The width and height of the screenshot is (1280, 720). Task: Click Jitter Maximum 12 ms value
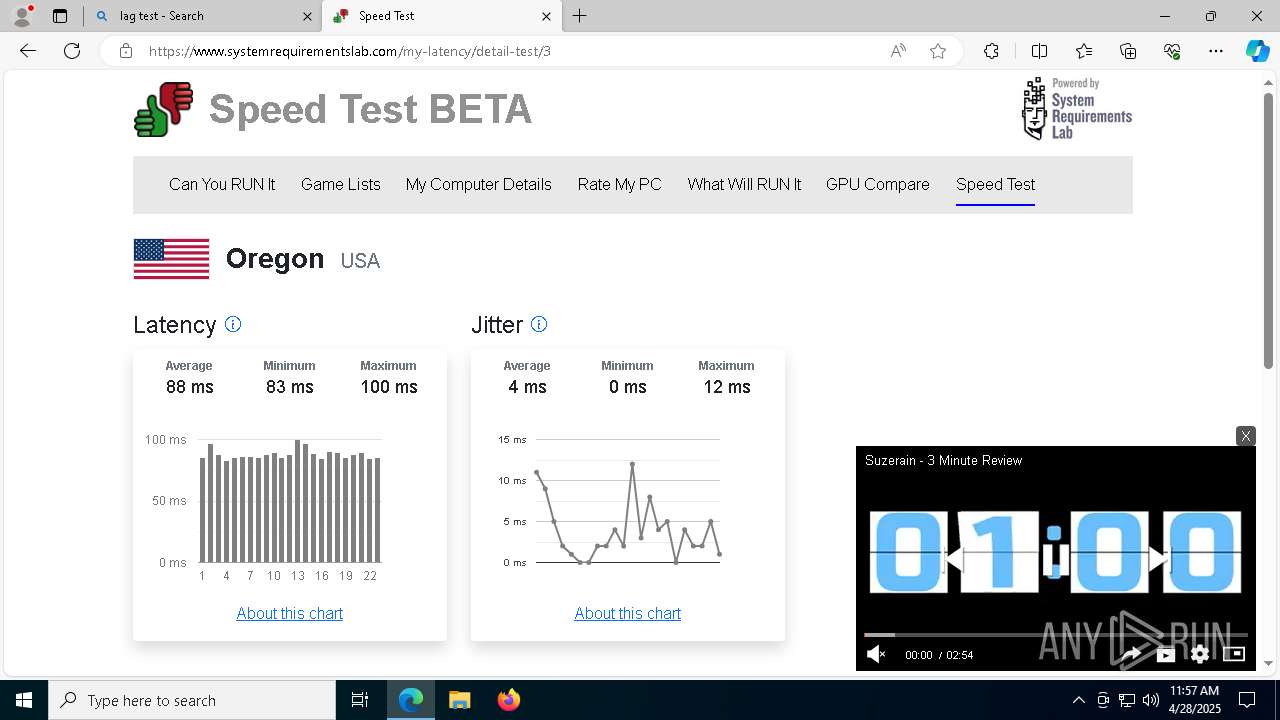[x=727, y=387]
